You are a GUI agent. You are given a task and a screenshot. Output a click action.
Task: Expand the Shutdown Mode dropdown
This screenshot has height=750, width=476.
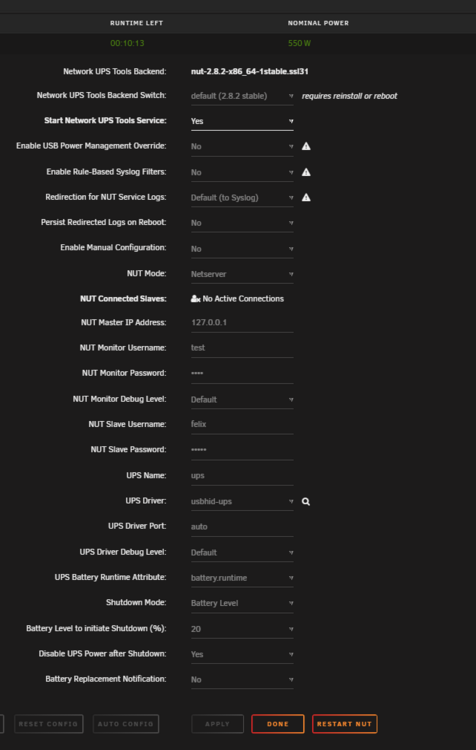[x=242, y=603]
